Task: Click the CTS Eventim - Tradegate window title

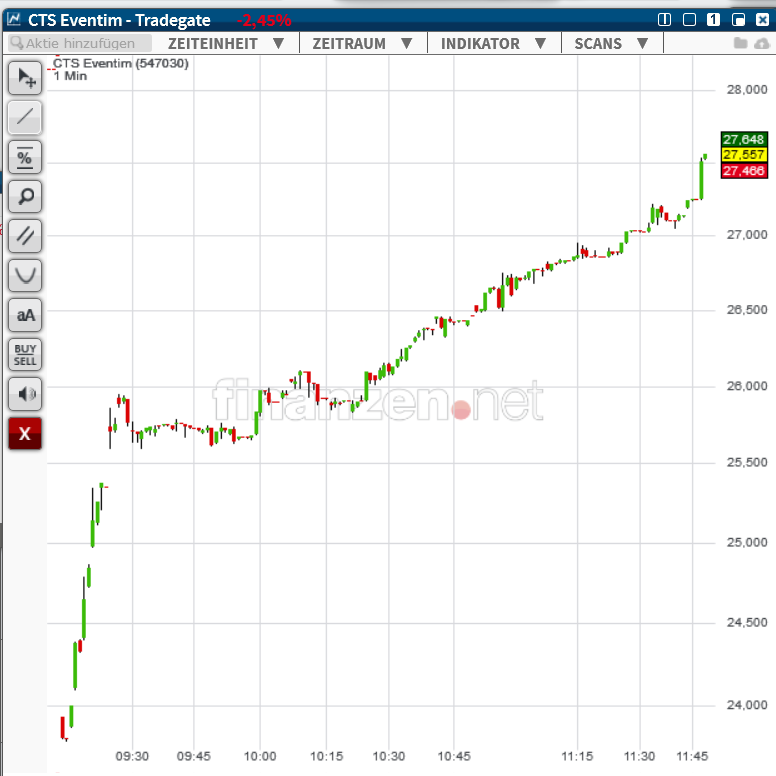Action: pyautogui.click(x=119, y=20)
